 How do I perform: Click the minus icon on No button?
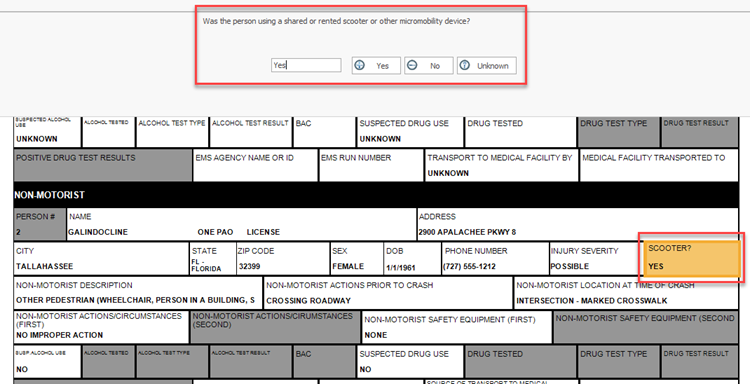(412, 66)
